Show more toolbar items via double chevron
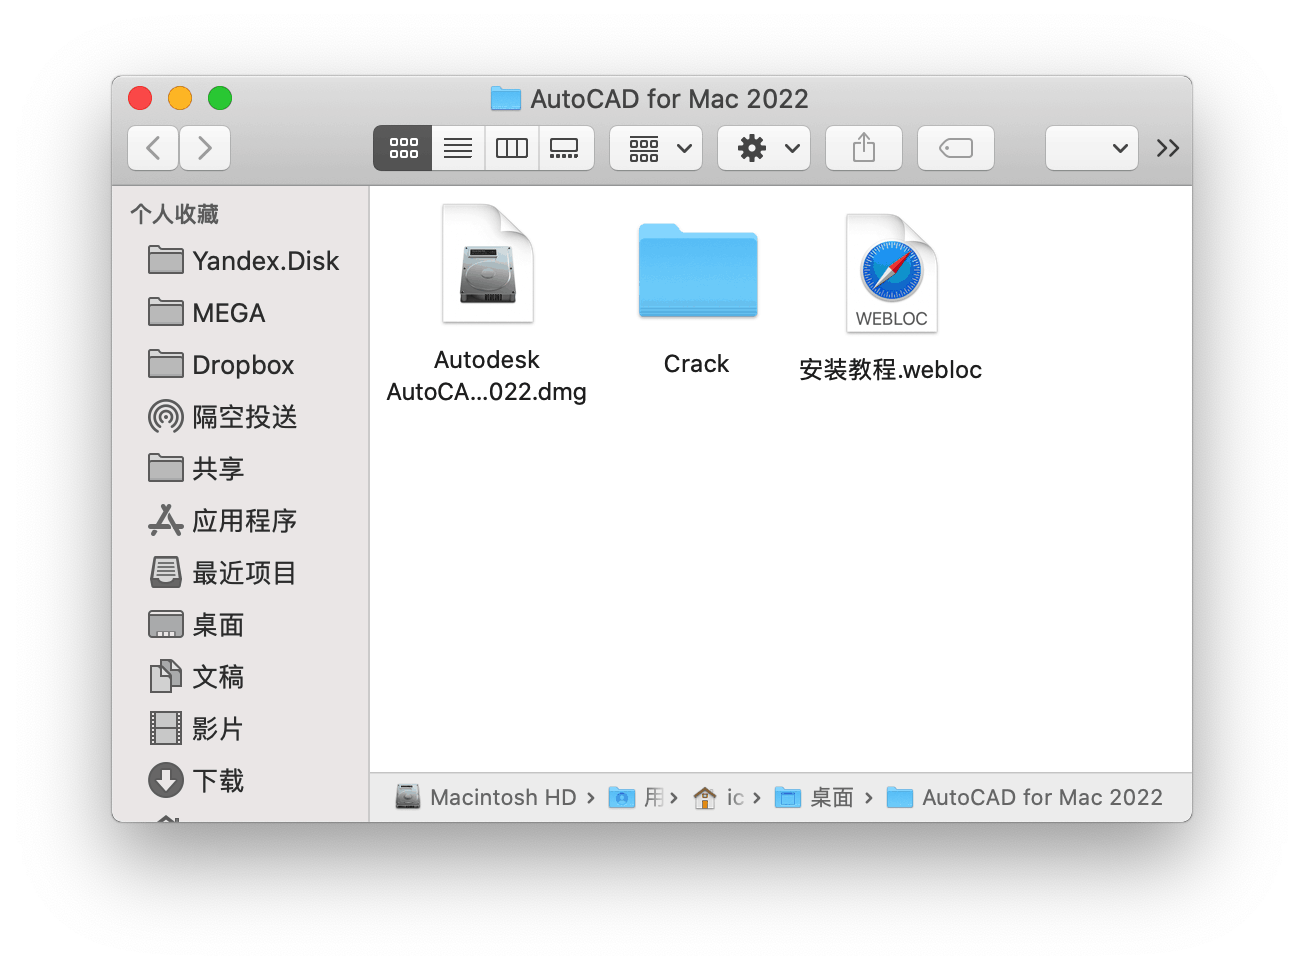 coord(1167,148)
